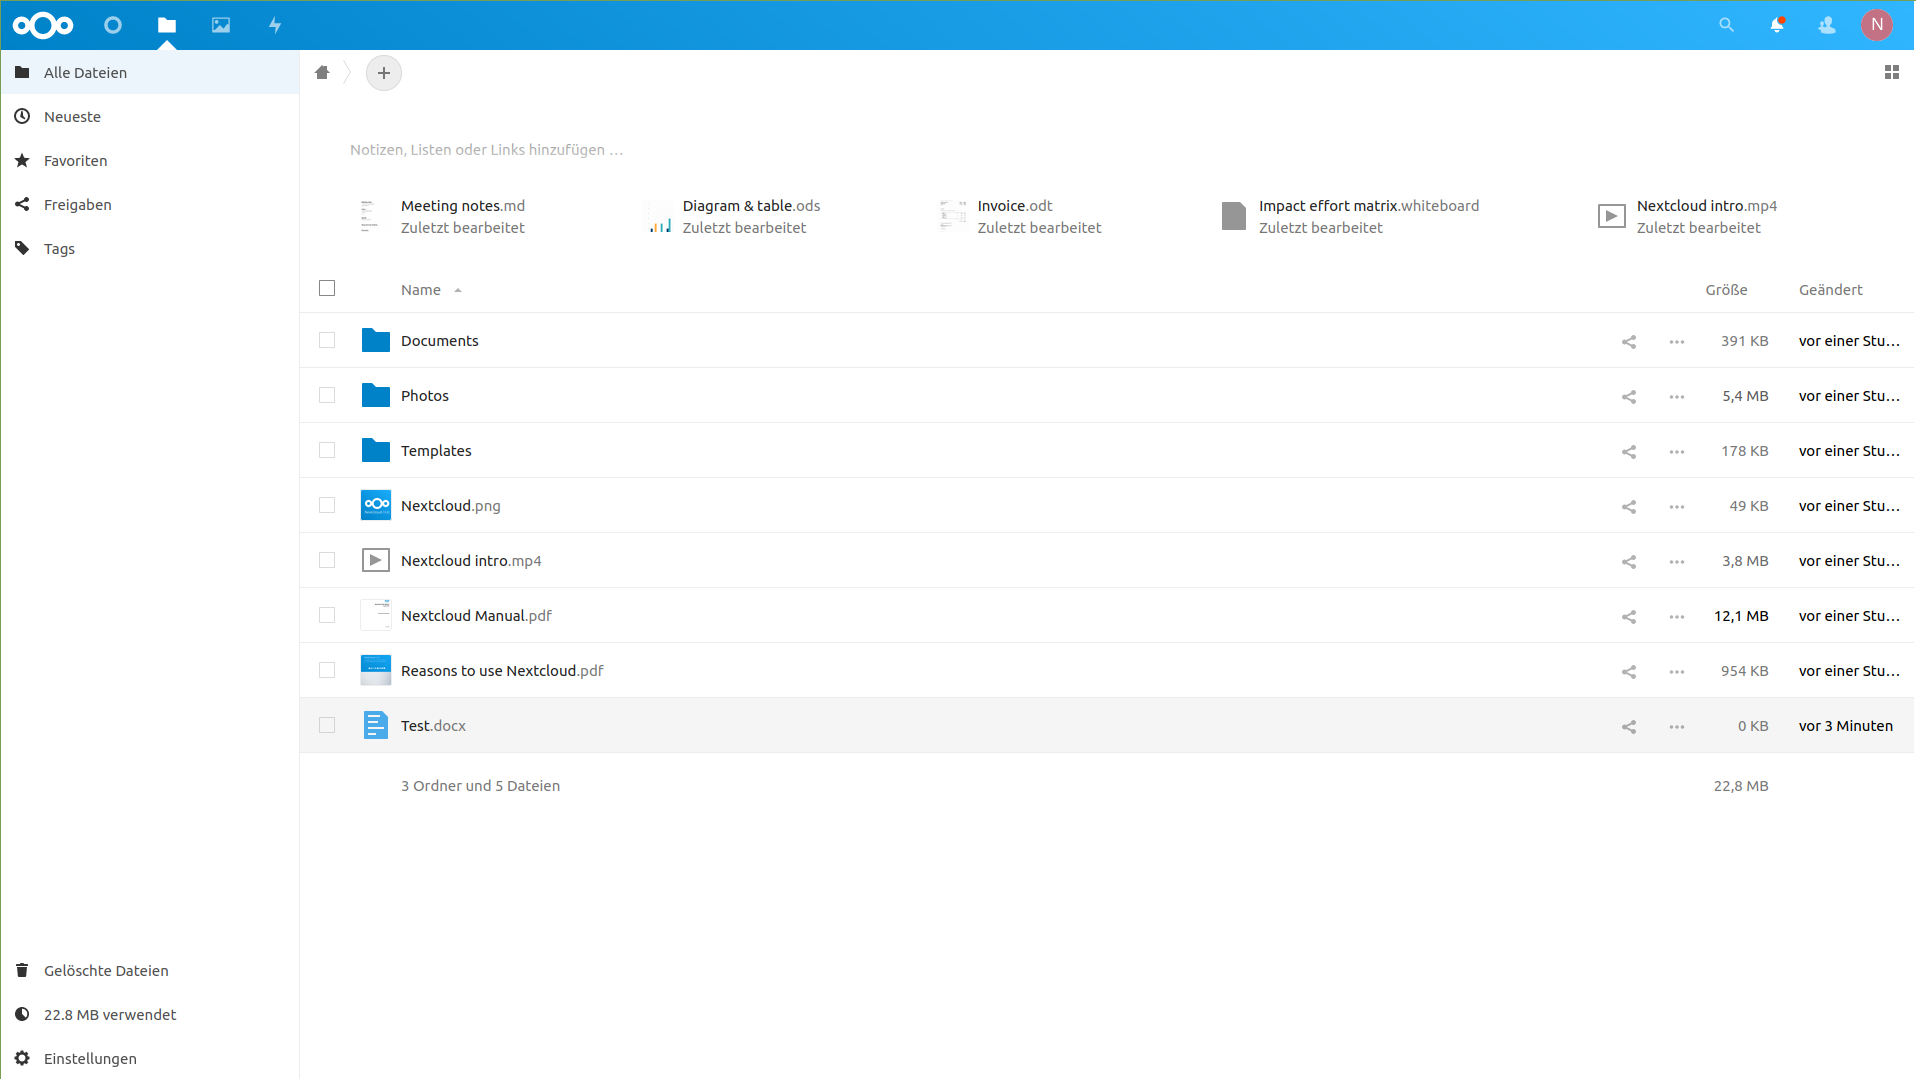Open the contacts menu icon
The width and height of the screenshot is (1916, 1079).
click(x=1827, y=25)
